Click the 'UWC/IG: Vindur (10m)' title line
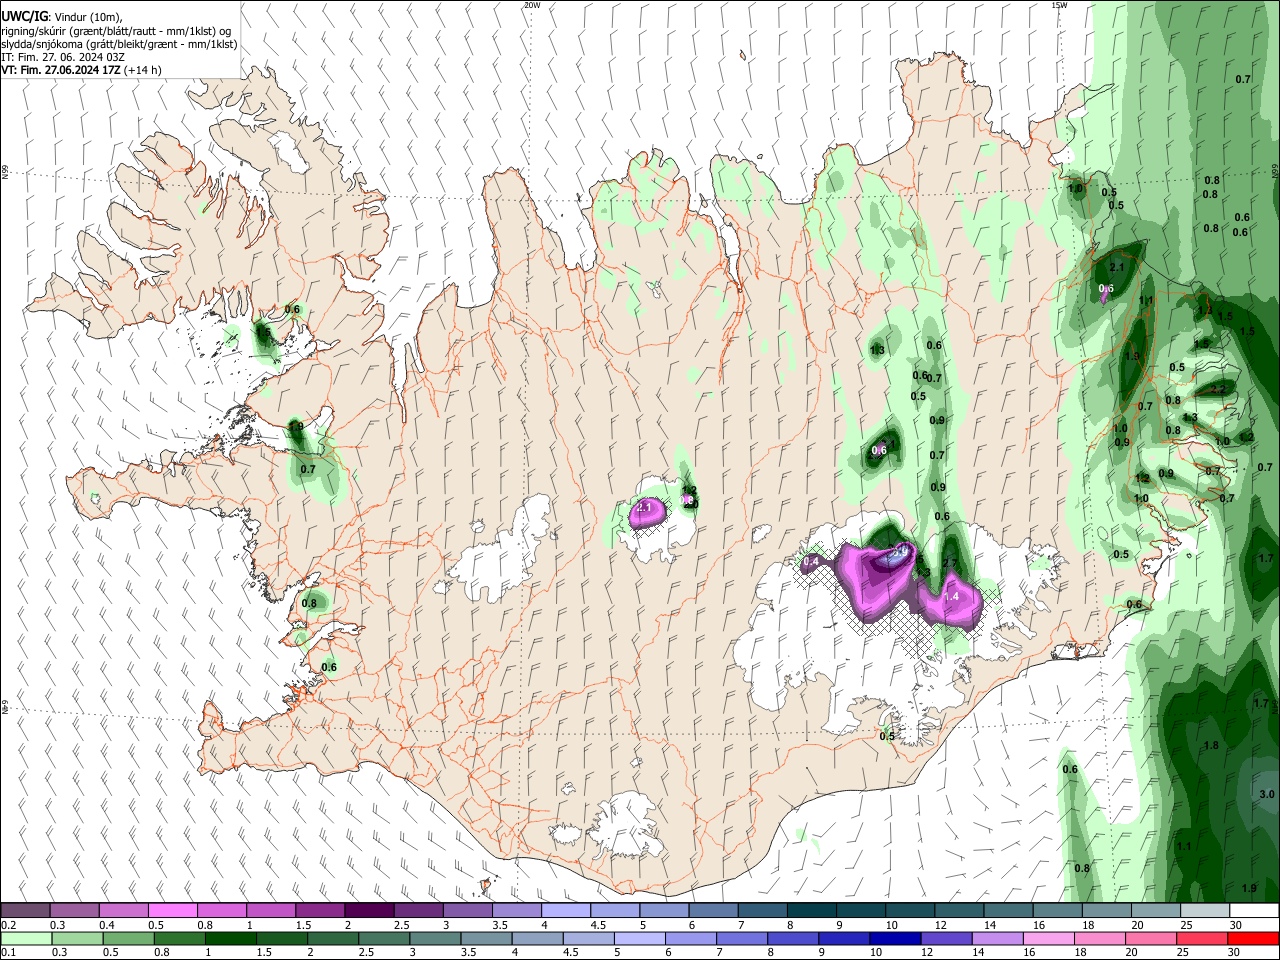Image resolution: width=1280 pixels, height=960 pixels. coord(62,17)
